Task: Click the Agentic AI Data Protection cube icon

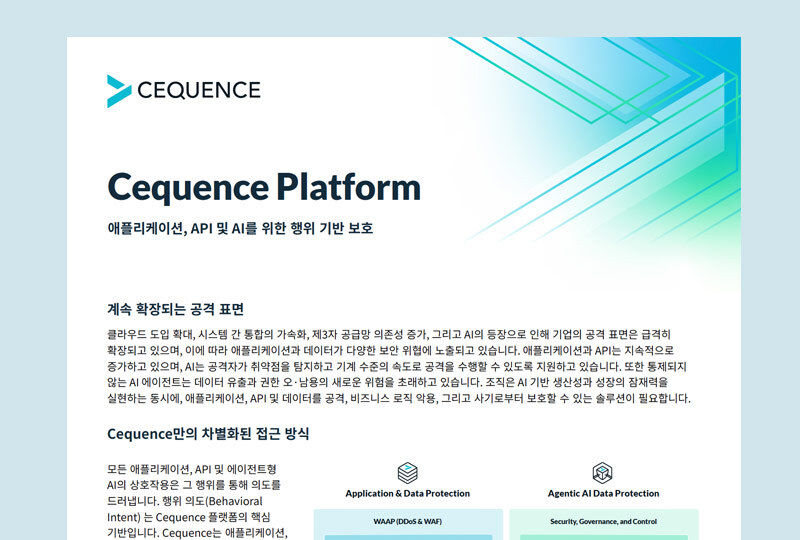Action: click(603, 473)
